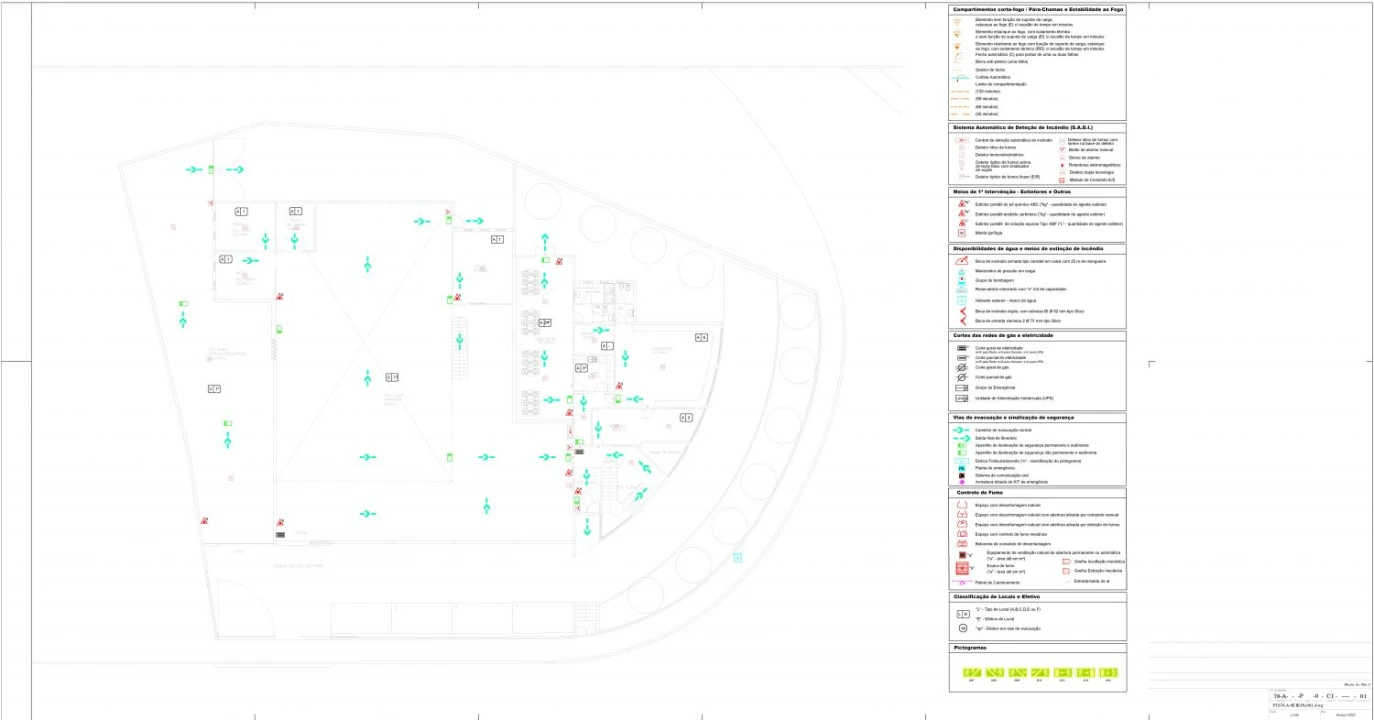Select the manual alarm button legend symbol
The image size is (1374, 720).
click(1063, 149)
